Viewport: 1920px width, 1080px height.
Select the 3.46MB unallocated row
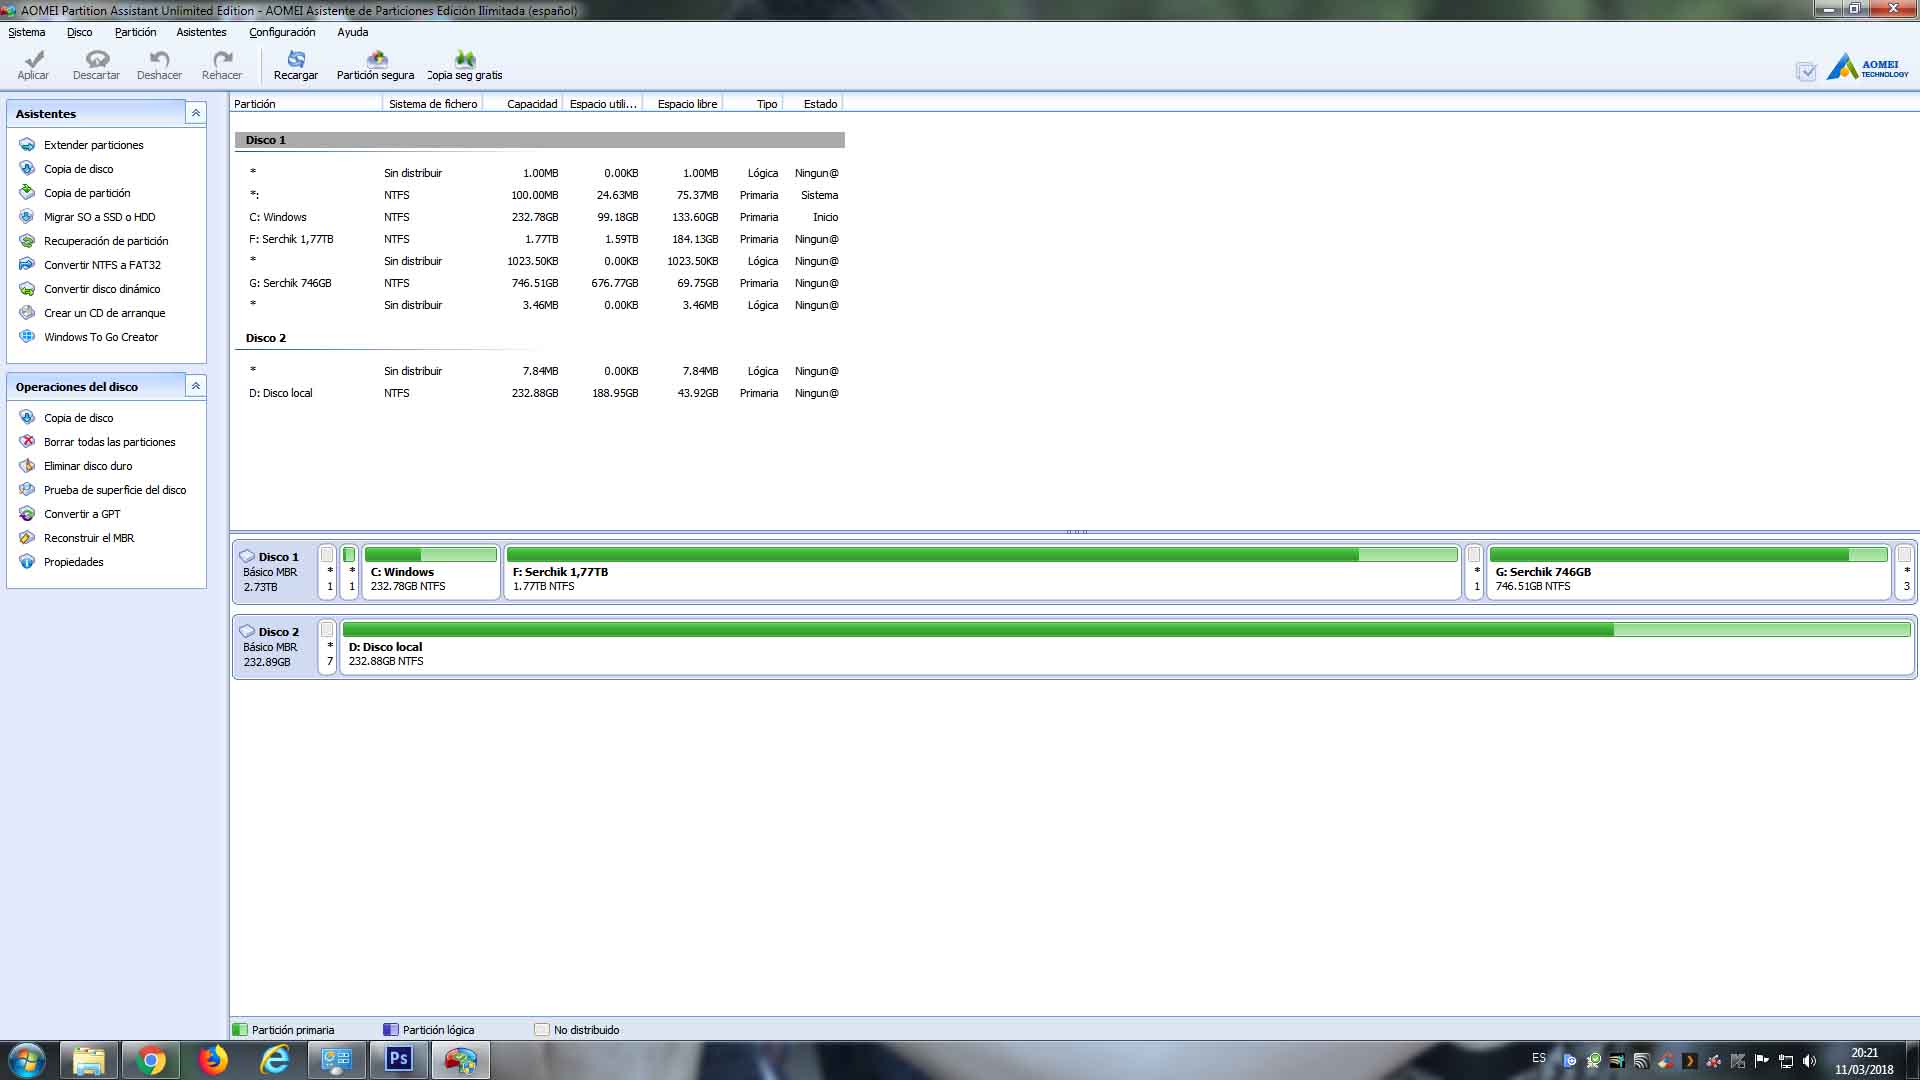(539, 305)
